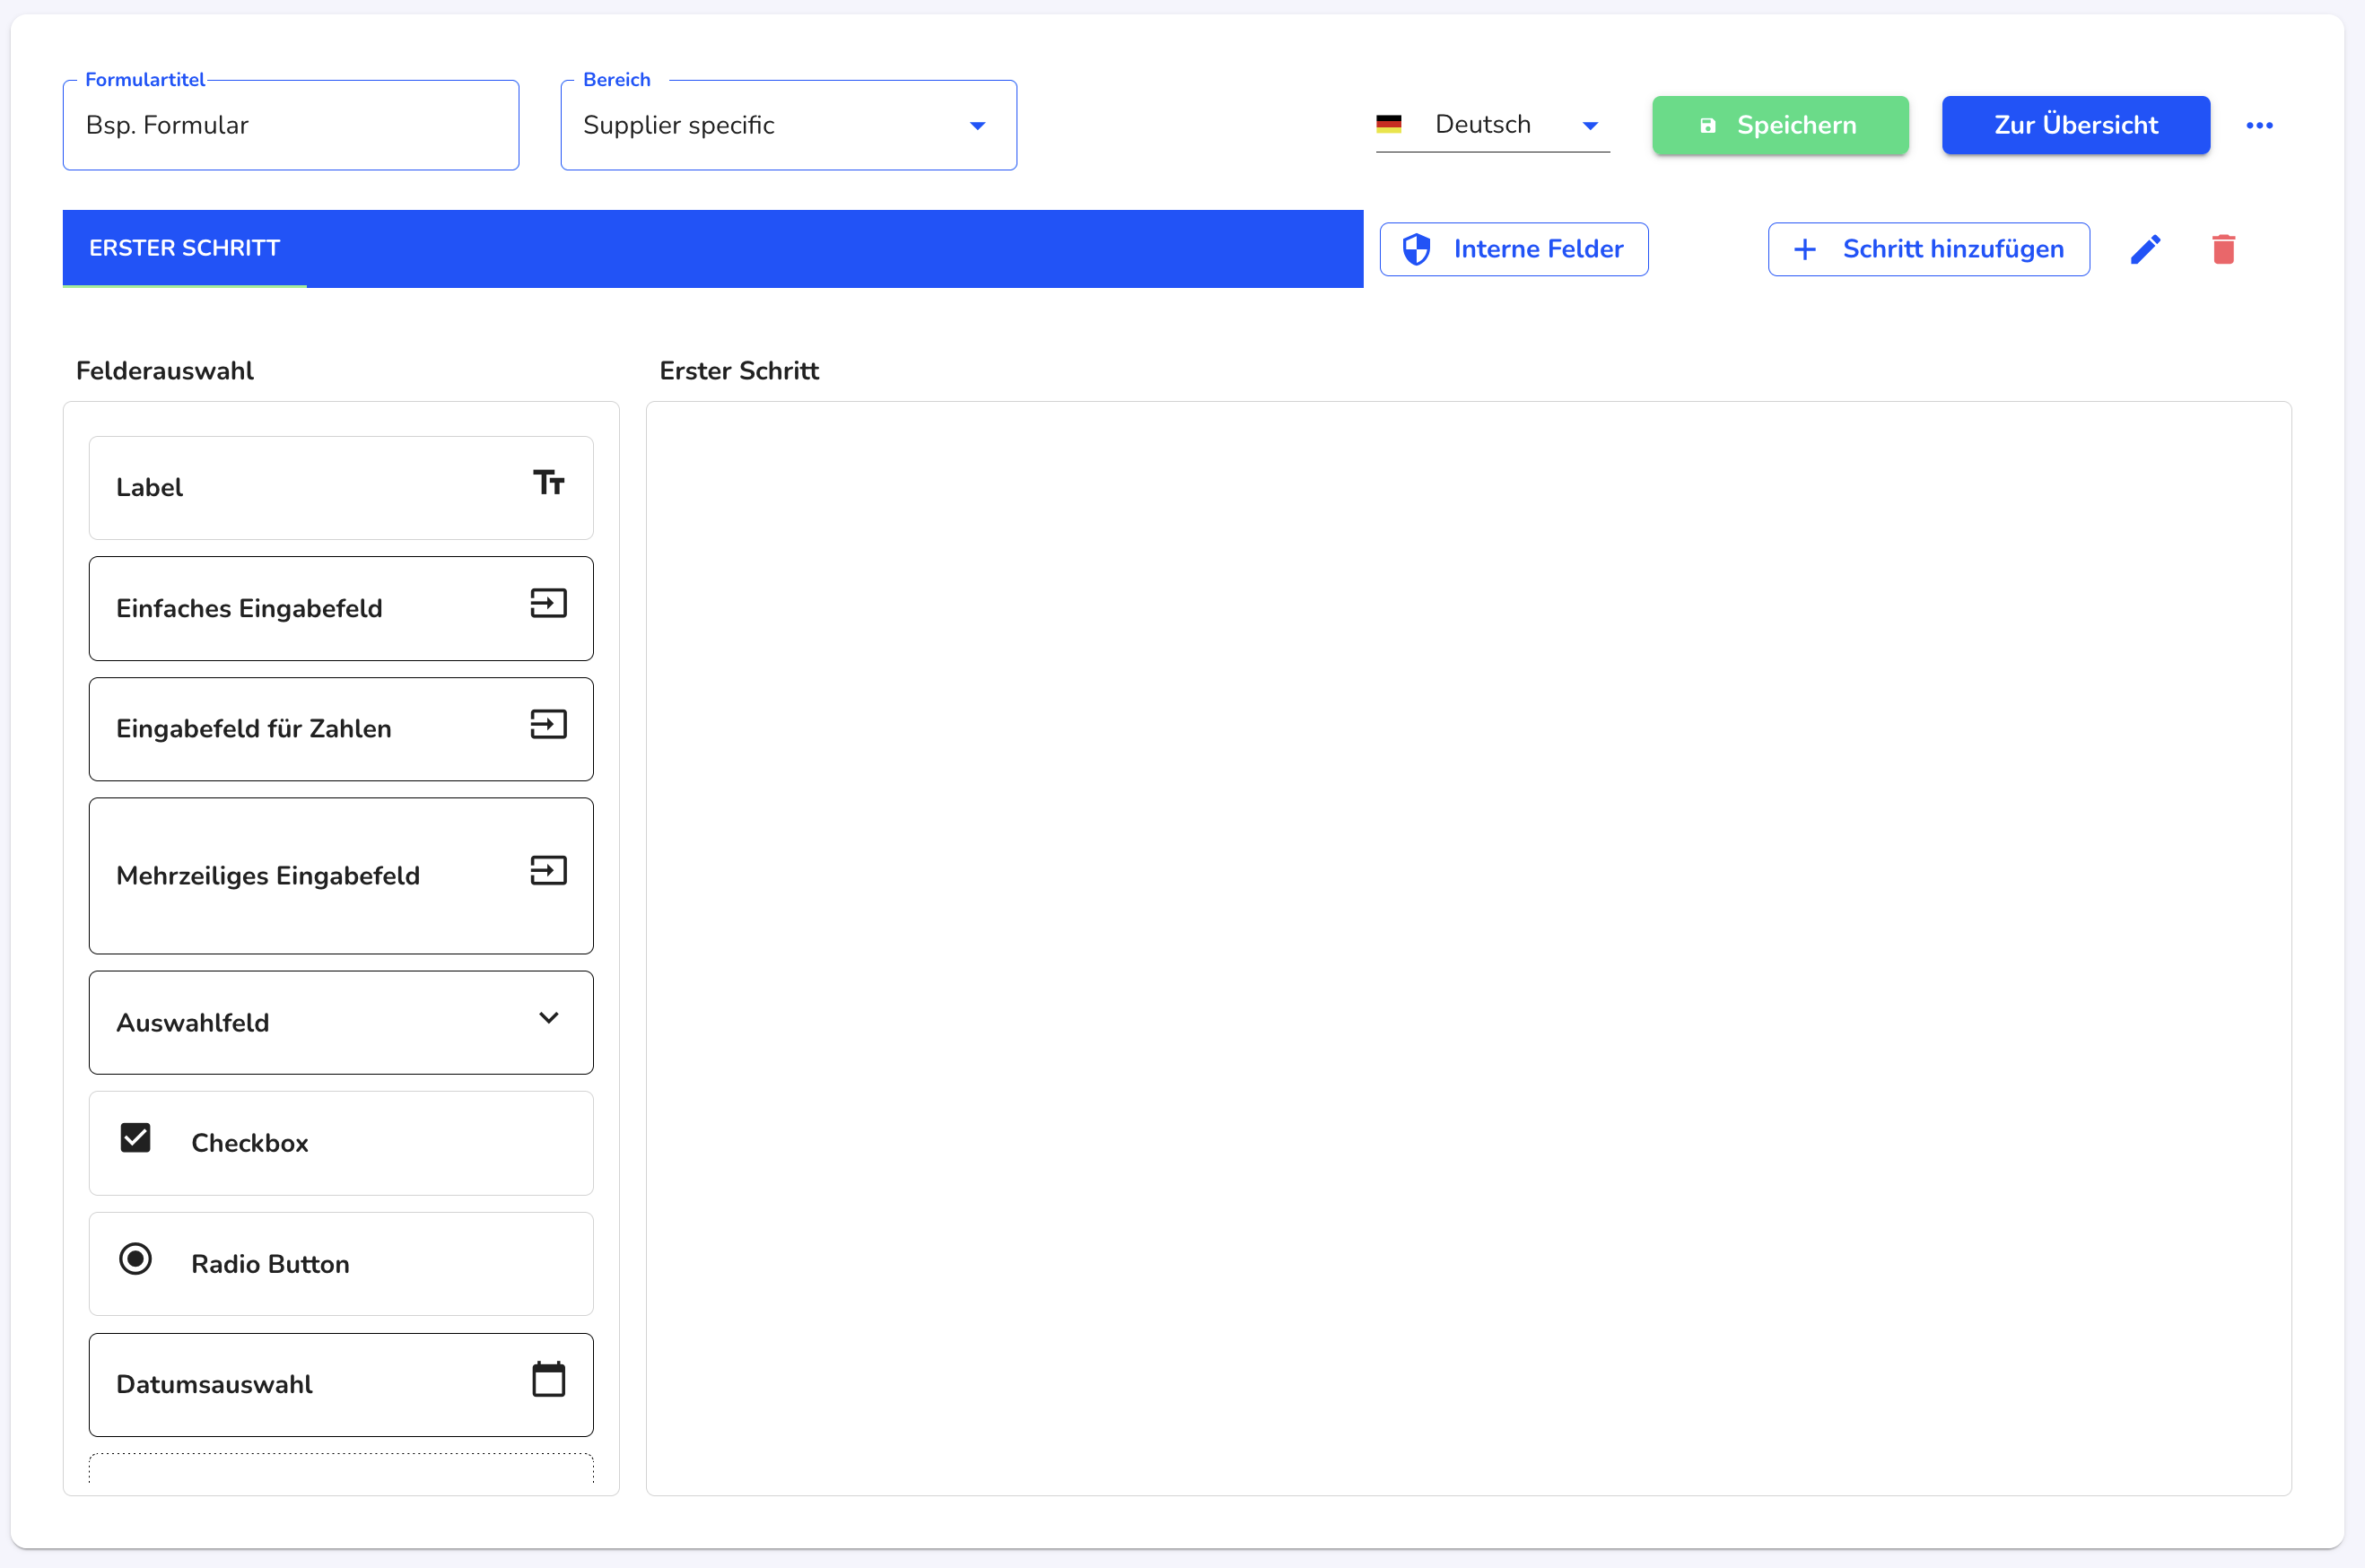Select the Radio Button field's radio icon
Image resolution: width=2365 pixels, height=1568 pixels.
[x=135, y=1259]
